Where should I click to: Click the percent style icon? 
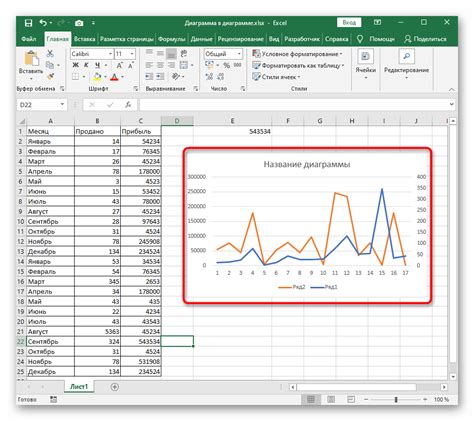(227, 65)
